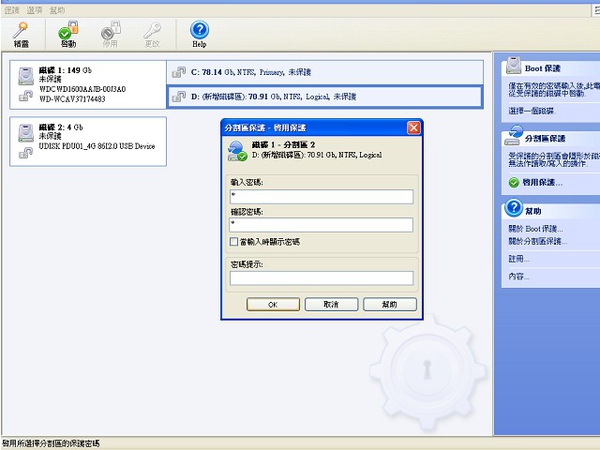Screen dimensions: 600x450
Task: Click the unlocked padlock icon under 磁碟 2
Action: tap(26, 153)
